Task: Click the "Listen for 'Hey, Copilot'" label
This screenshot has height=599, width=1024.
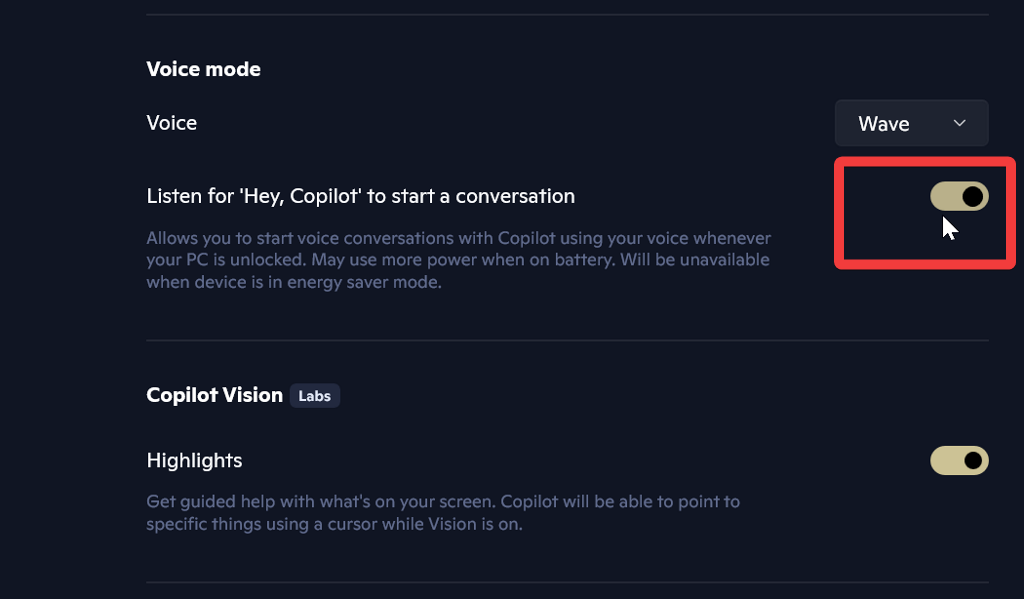Action: [360, 196]
